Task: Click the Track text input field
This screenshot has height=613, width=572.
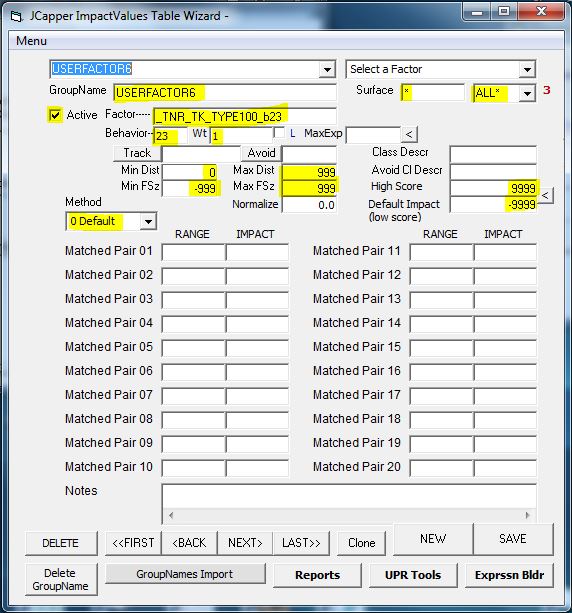Action: click(201, 154)
